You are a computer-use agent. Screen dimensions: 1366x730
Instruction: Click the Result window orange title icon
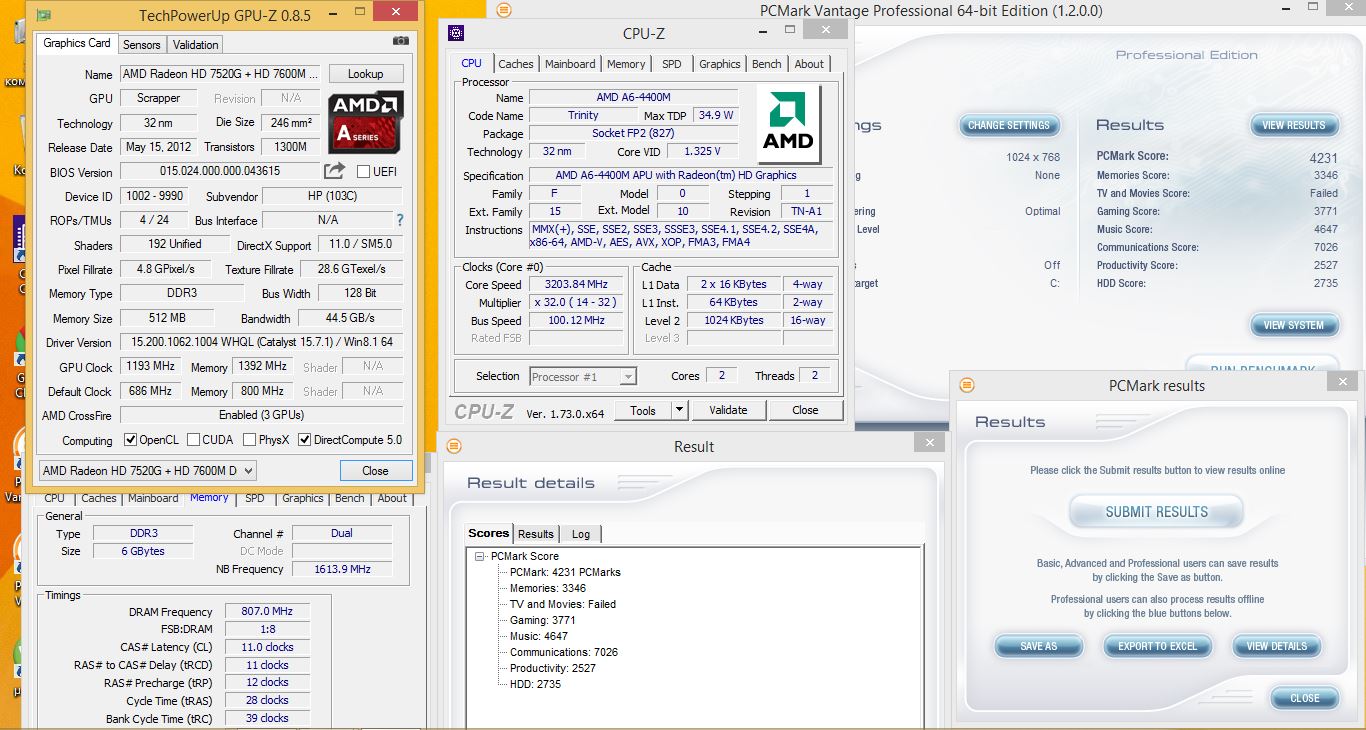(454, 446)
